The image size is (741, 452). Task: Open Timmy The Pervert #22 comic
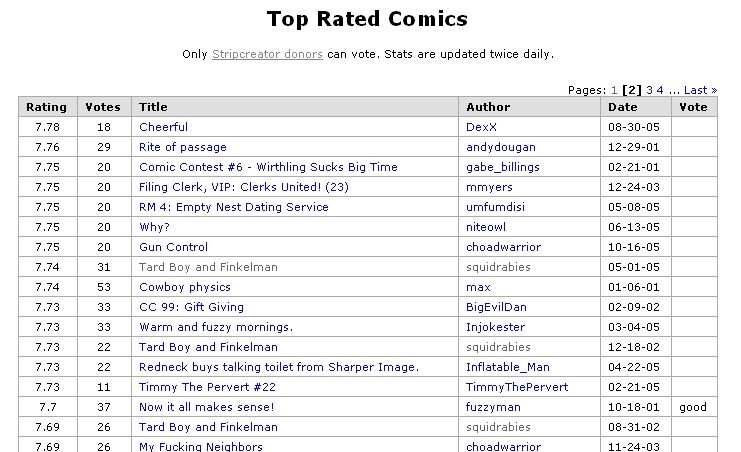(207, 387)
